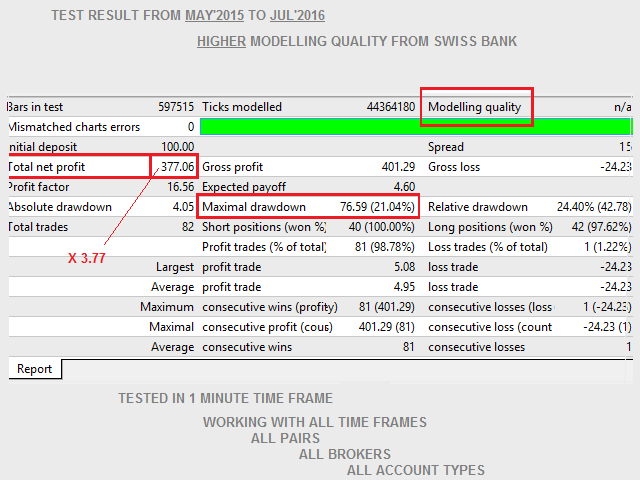Screen dimensions: 640x480
Task: Click the Initial deposit value 100.00
Action: (x=178, y=147)
